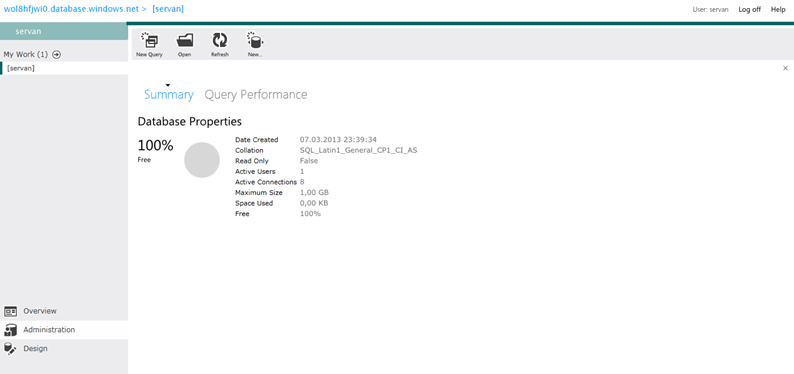Click the [servan] breadcrumb link
The height and width of the screenshot is (374, 794).
168,9
